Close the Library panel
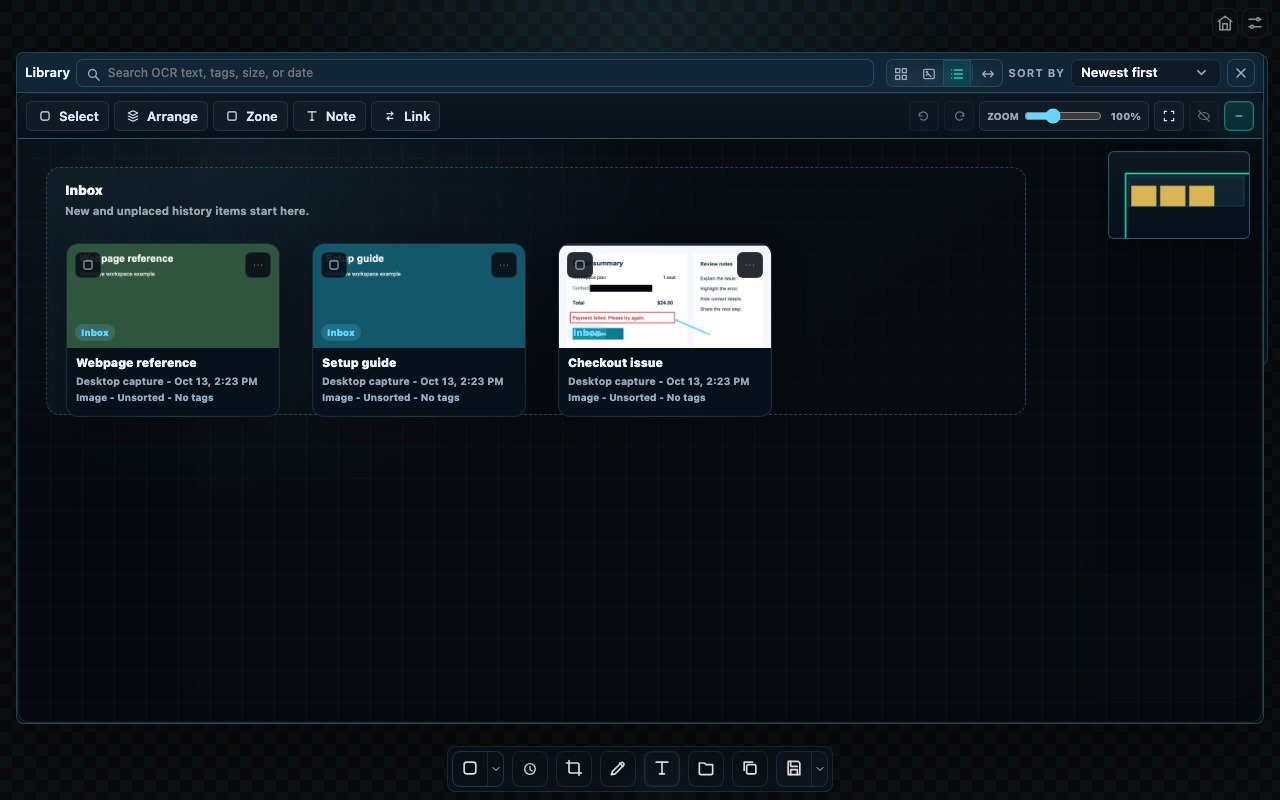The width and height of the screenshot is (1280, 800). click(1241, 73)
